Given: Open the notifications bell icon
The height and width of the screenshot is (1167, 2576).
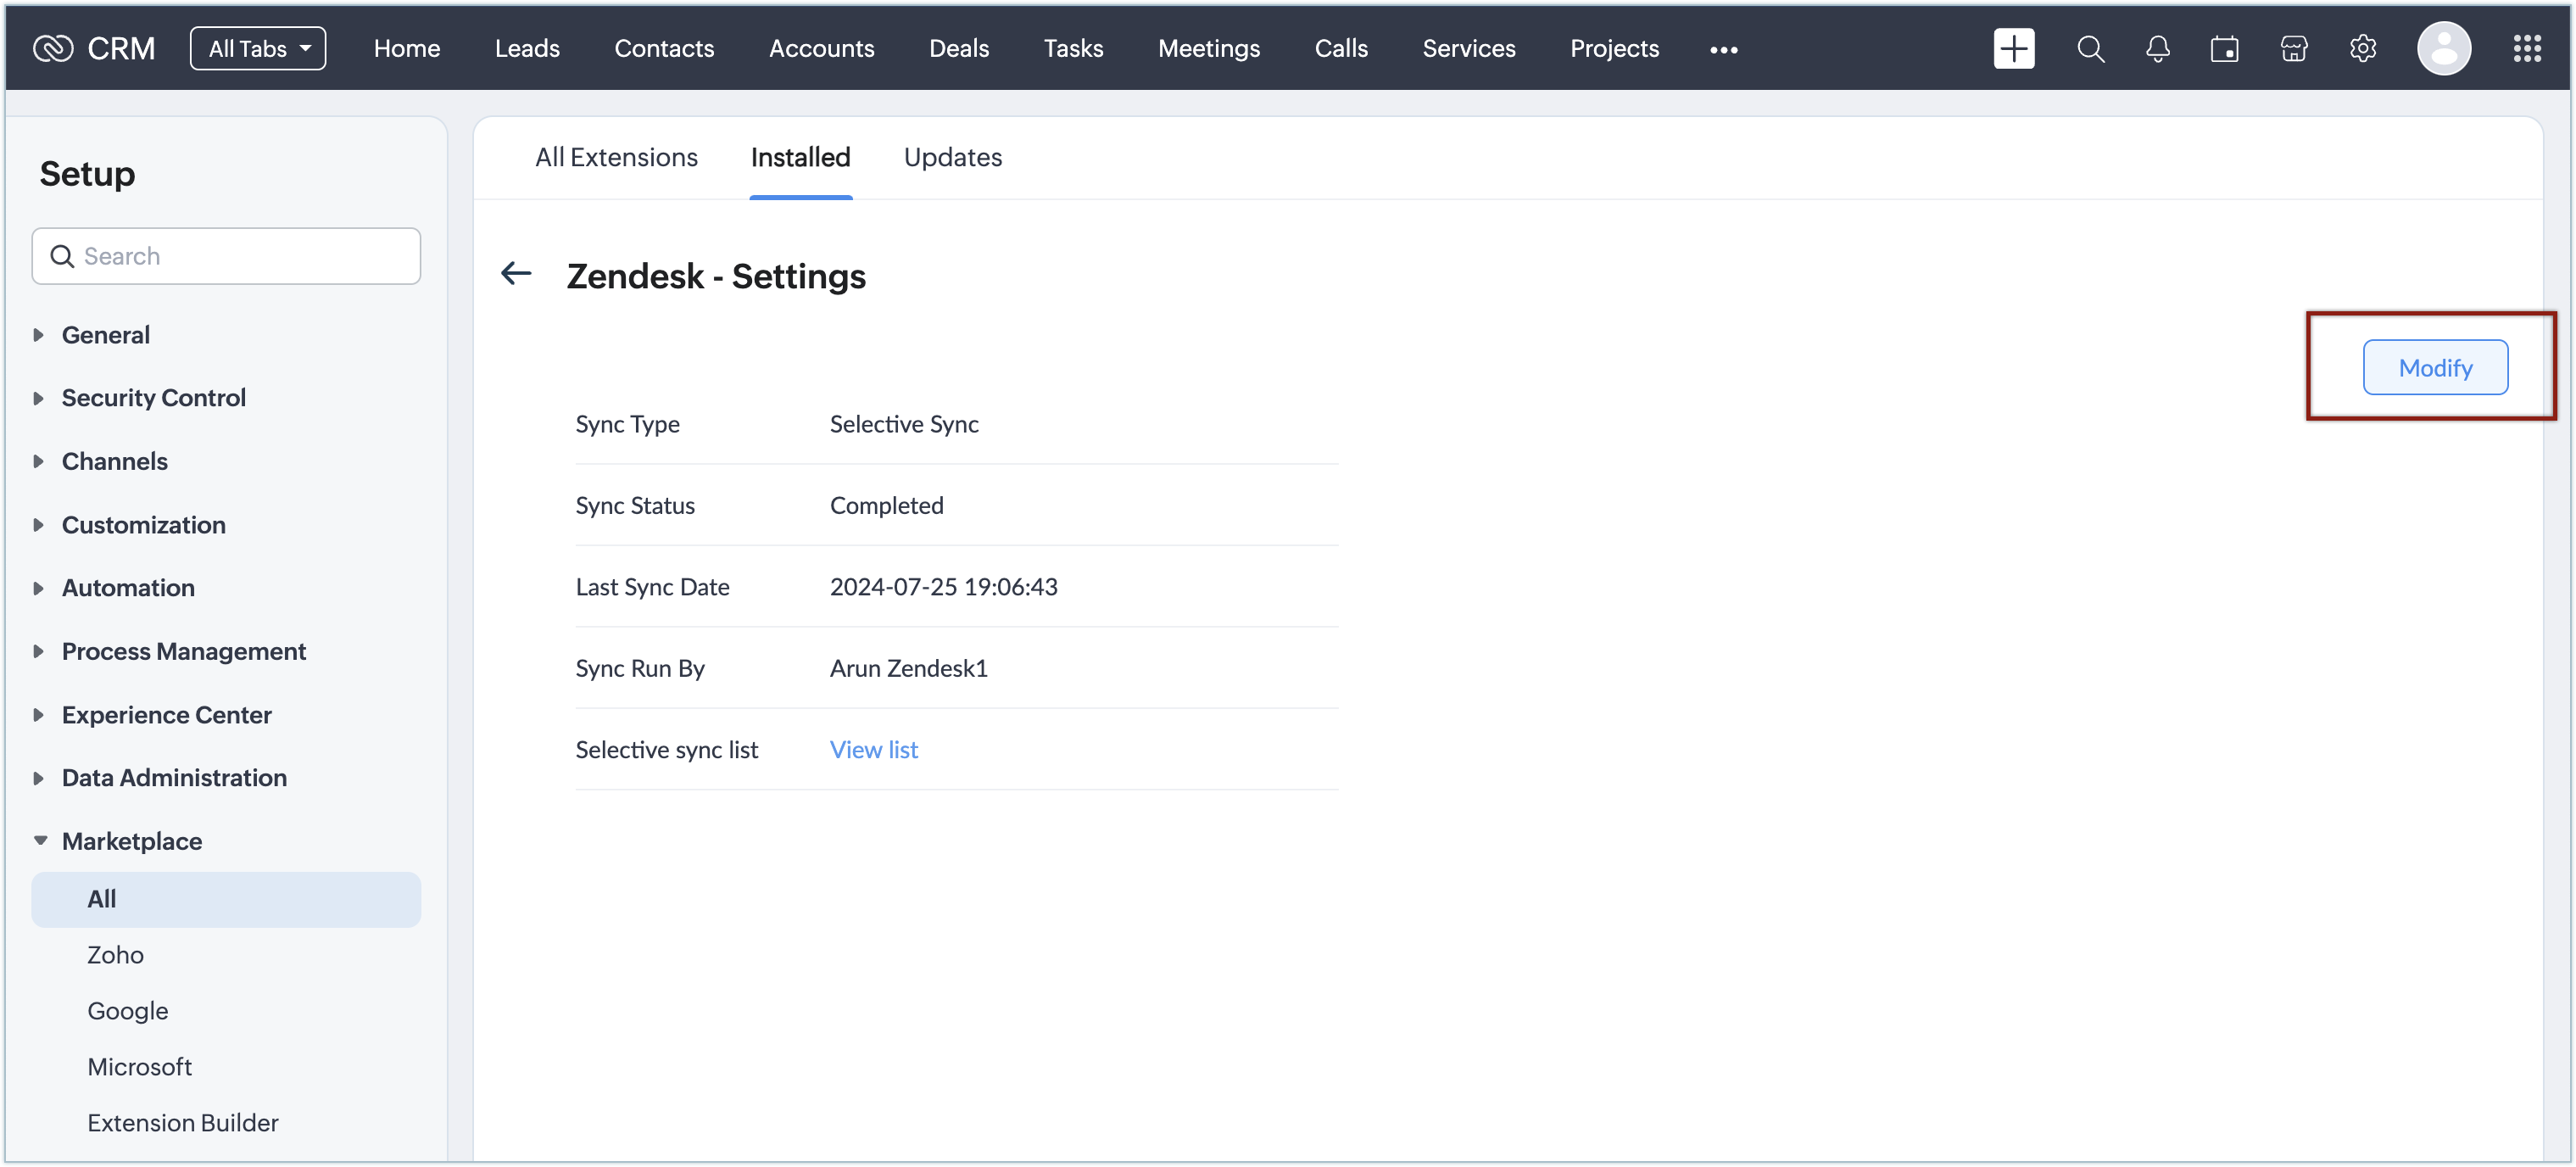Looking at the screenshot, I should coord(2157,48).
